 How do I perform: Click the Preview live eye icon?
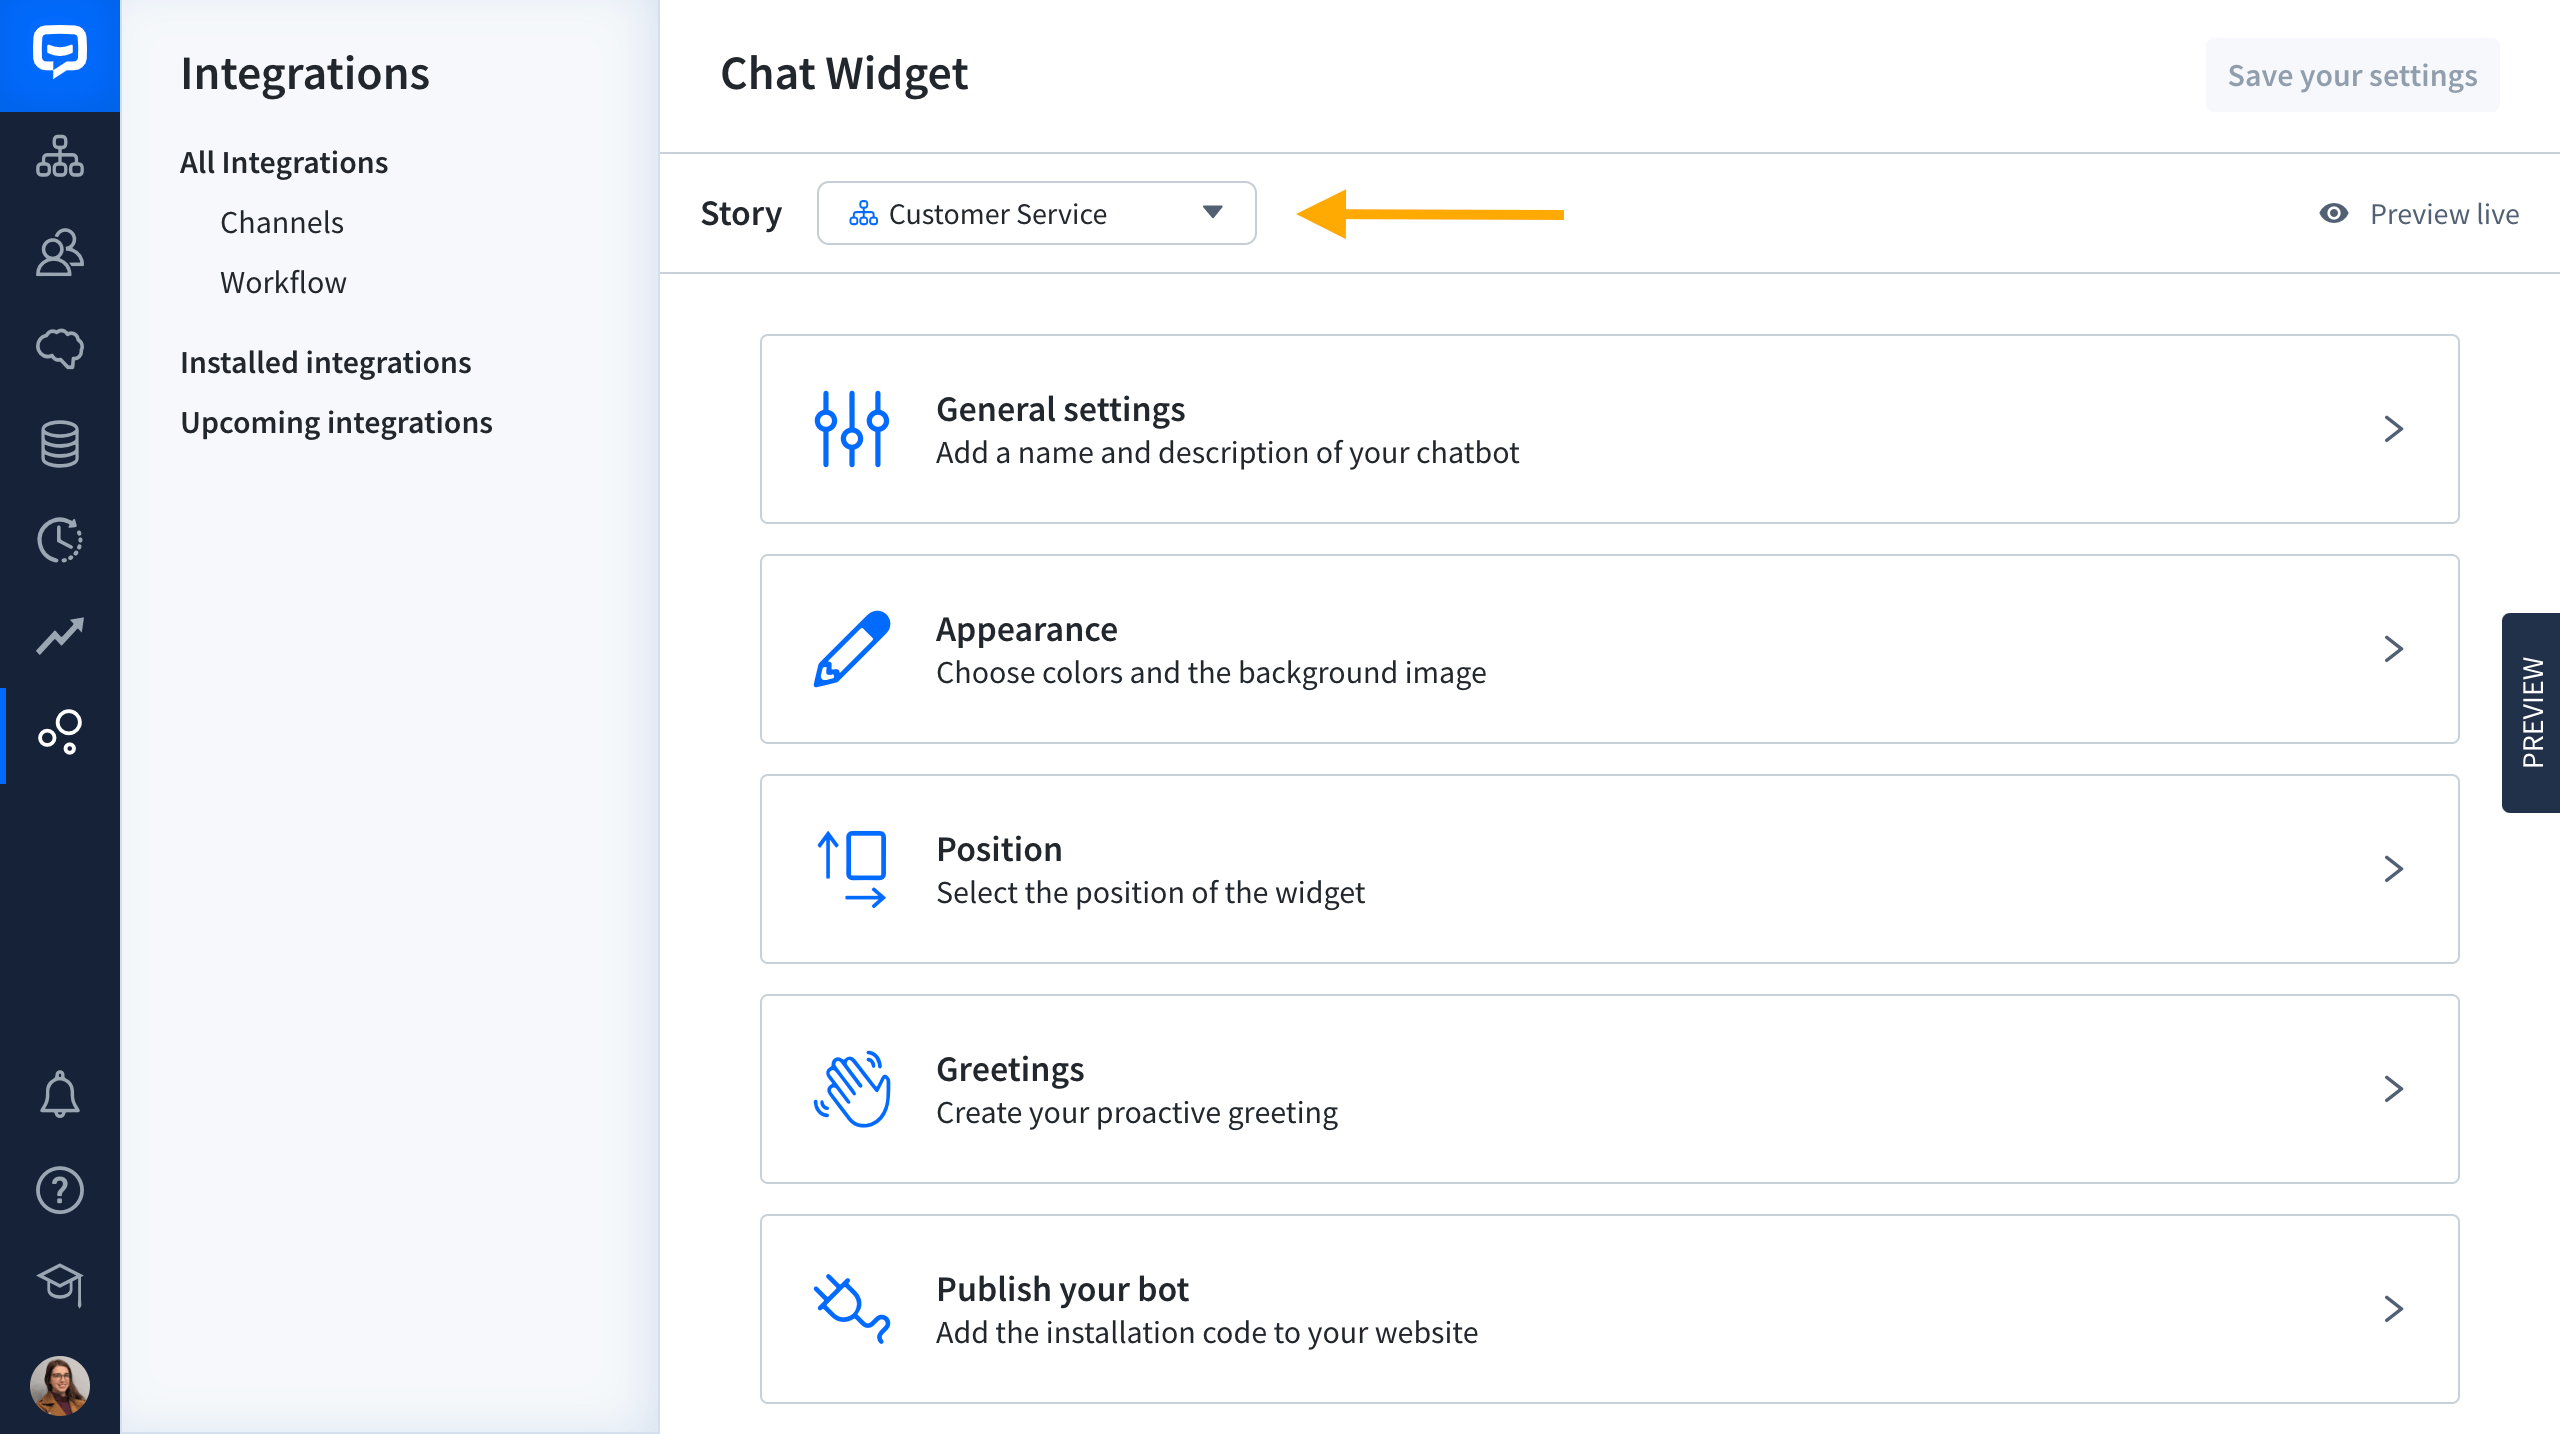click(x=2334, y=213)
